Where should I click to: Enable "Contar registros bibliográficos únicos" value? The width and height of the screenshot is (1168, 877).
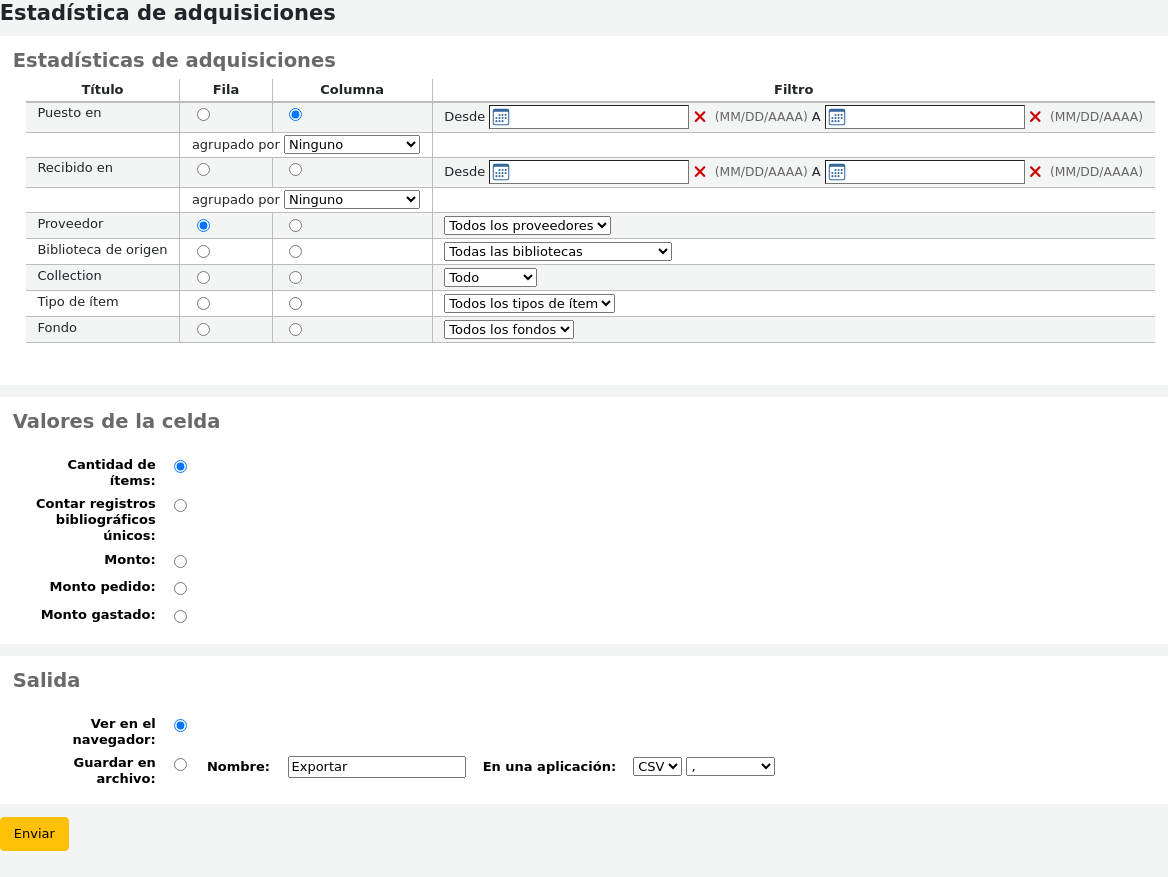(x=180, y=505)
